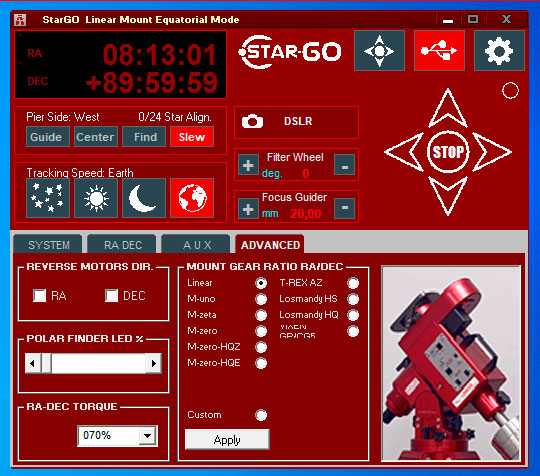Image resolution: width=540 pixels, height=476 pixels.
Task: Select the Earth tracking speed icon
Action: pos(192,198)
